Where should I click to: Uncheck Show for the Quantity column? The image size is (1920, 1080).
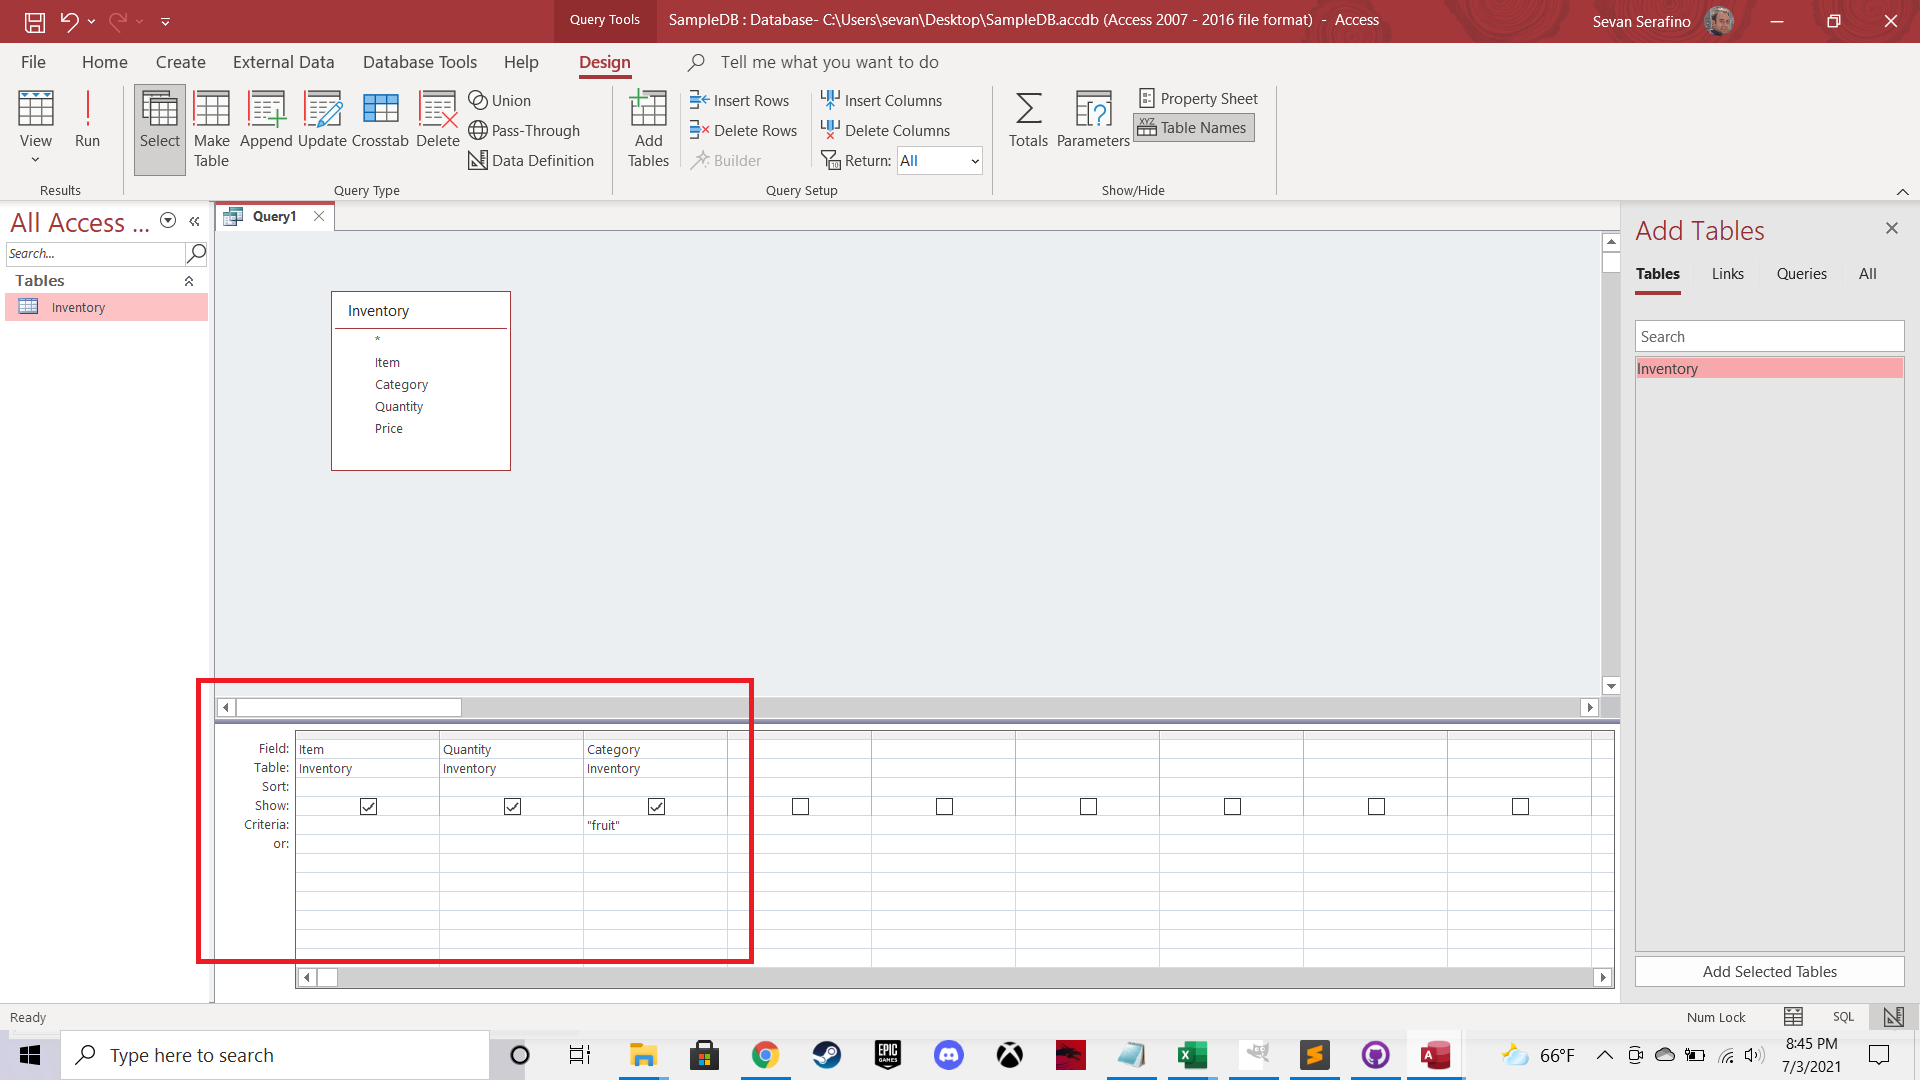click(512, 806)
